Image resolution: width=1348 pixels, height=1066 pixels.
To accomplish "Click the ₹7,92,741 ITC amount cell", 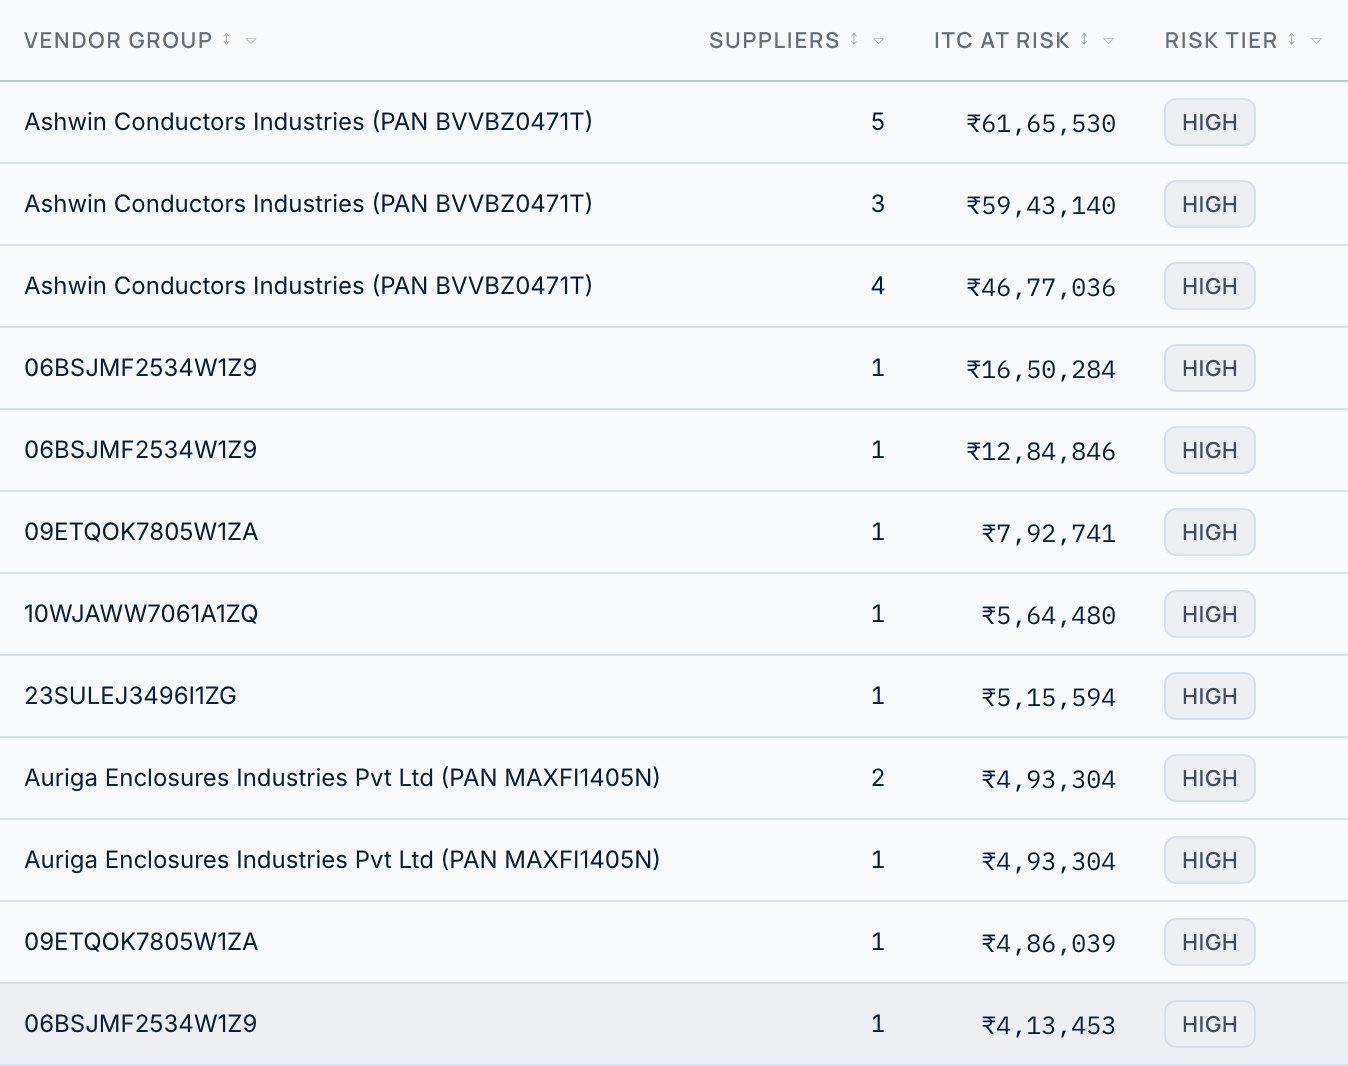I will [x=1048, y=533].
